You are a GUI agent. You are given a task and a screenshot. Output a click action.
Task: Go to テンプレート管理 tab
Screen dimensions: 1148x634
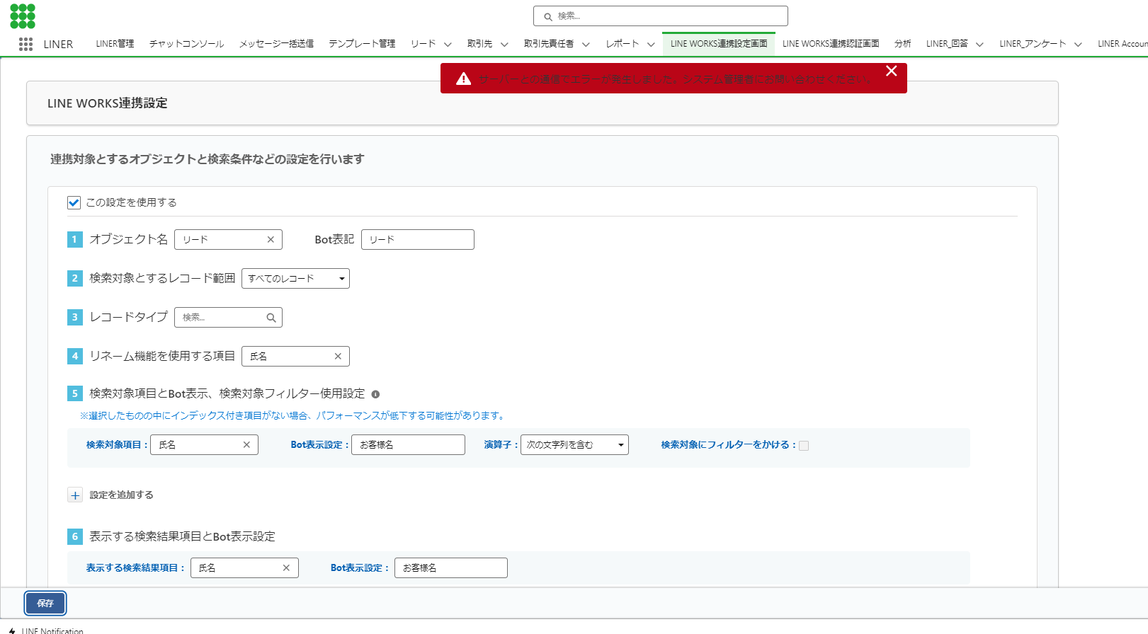[x=362, y=44]
